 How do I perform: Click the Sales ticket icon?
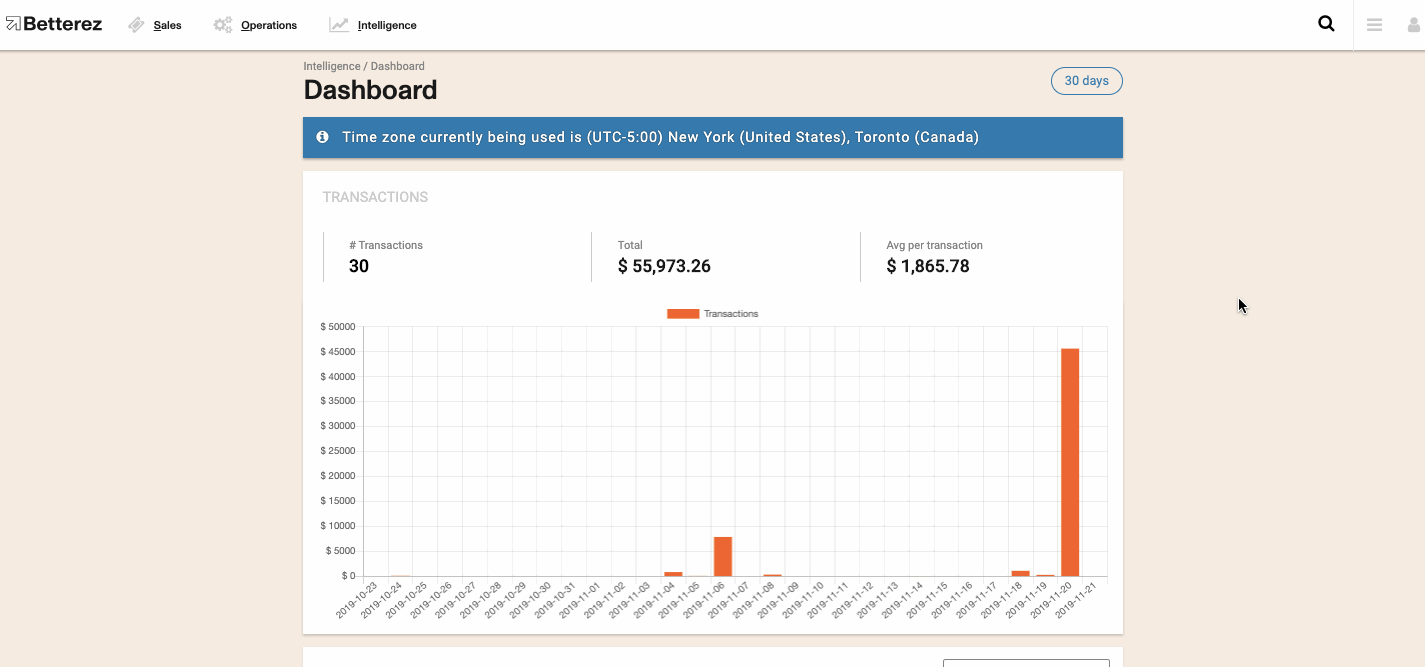click(137, 25)
